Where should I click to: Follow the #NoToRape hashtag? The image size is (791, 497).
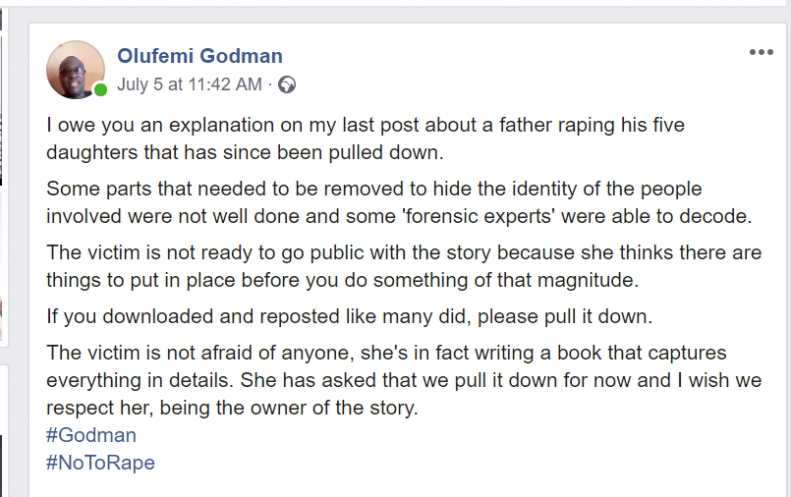point(100,463)
